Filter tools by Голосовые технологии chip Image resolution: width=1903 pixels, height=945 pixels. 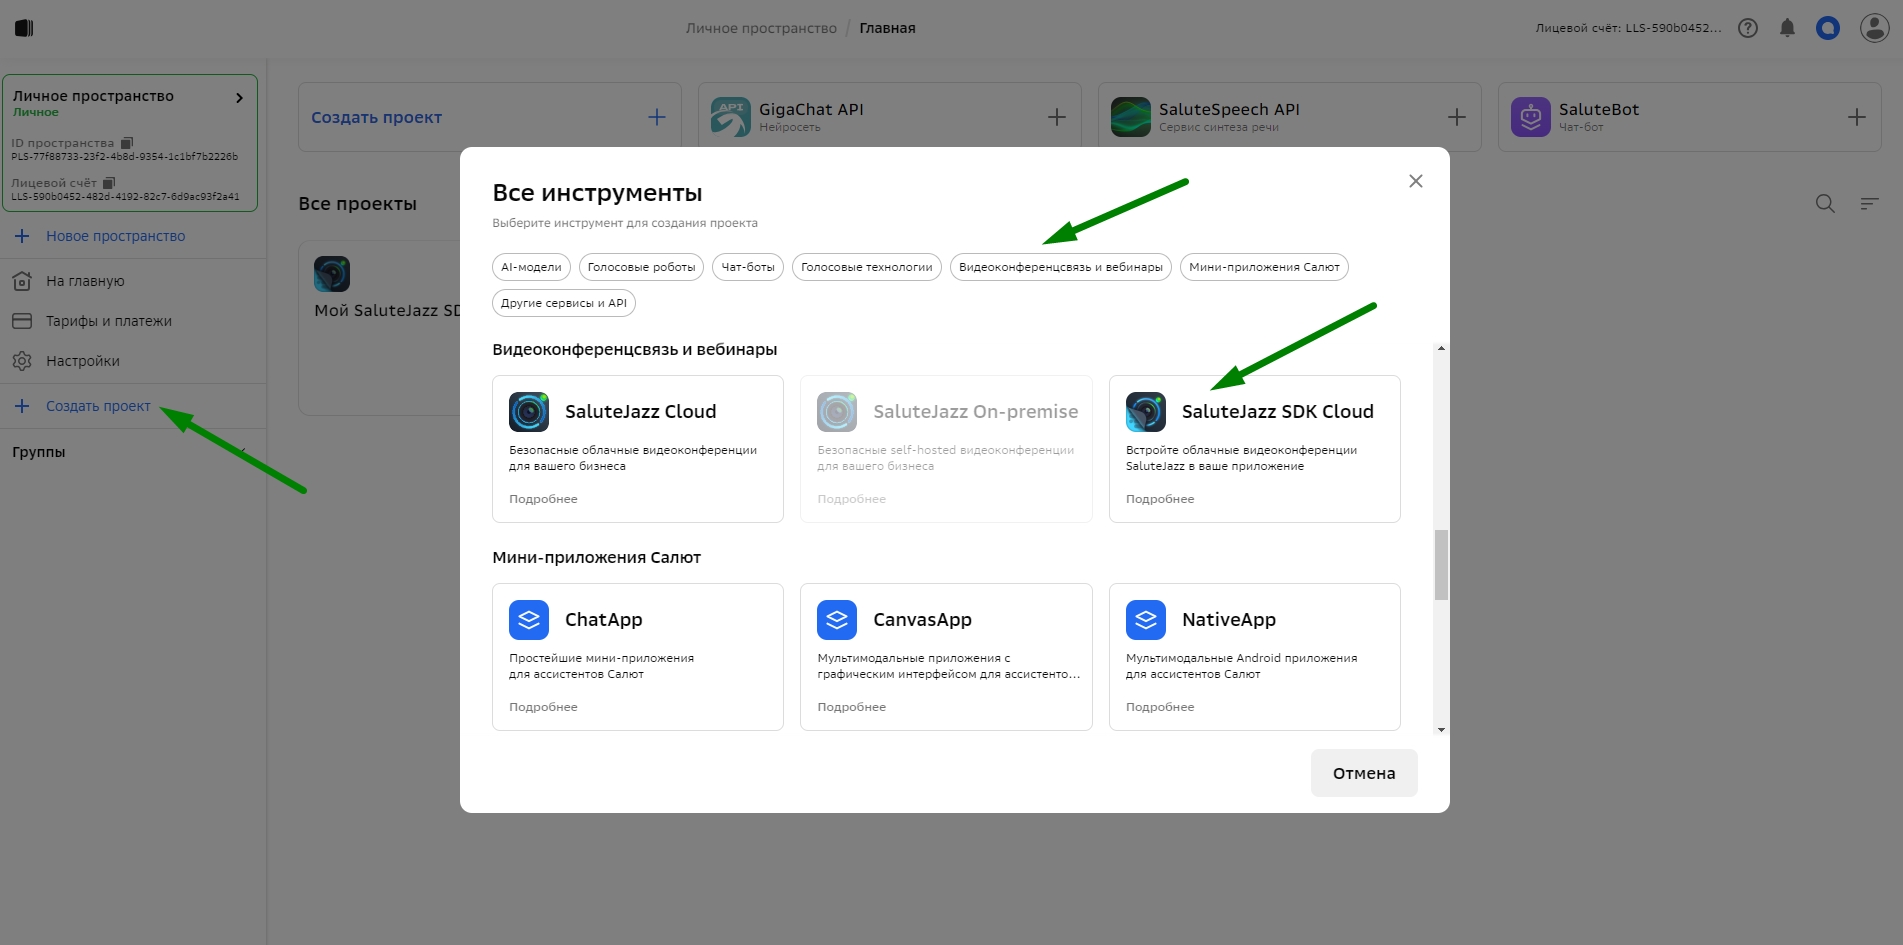click(867, 267)
